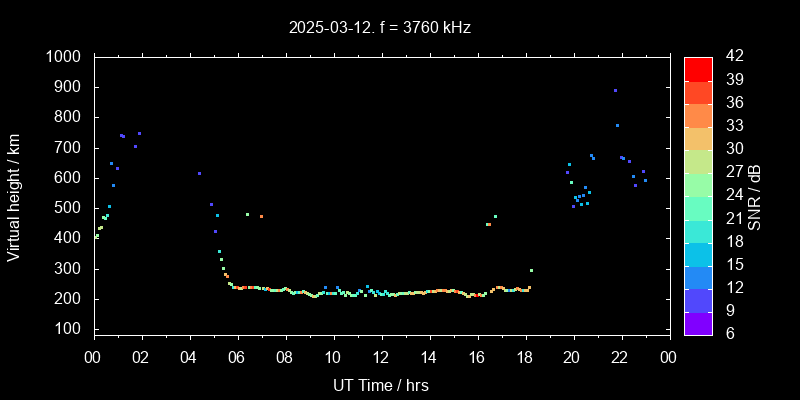Click the 1000 tick label on height axis
800x400 pixels.
65,57
